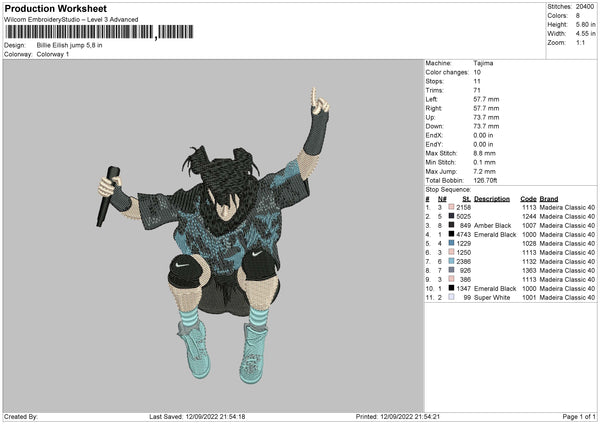Click thread code '1028'
600x424 pixels.
coord(529,243)
